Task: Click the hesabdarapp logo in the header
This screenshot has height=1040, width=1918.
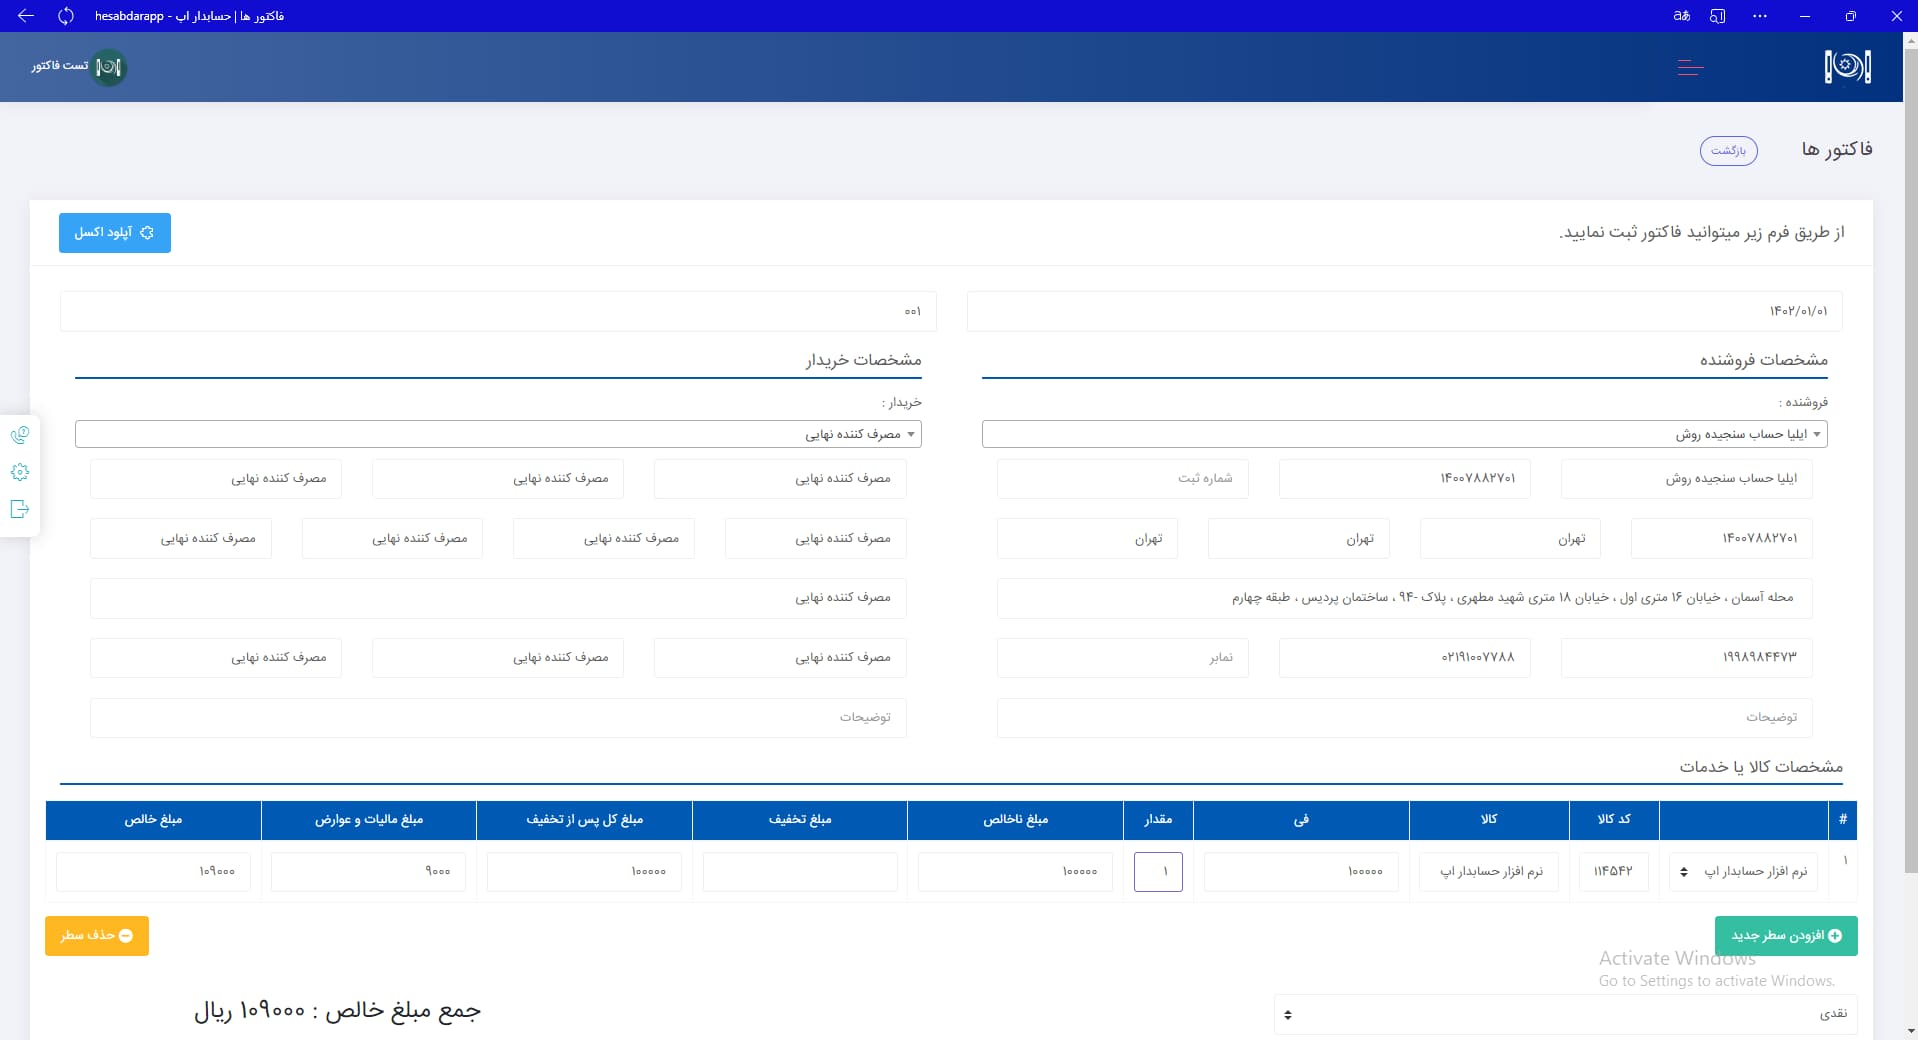Action: click(1849, 67)
